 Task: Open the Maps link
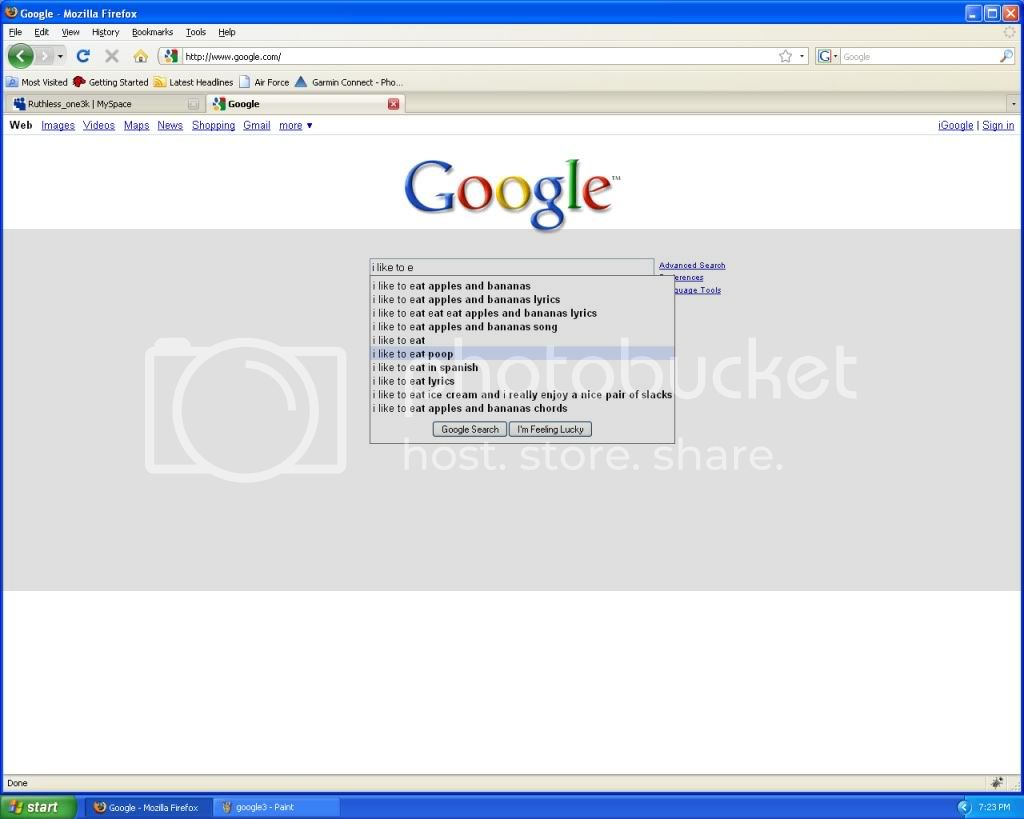[136, 125]
